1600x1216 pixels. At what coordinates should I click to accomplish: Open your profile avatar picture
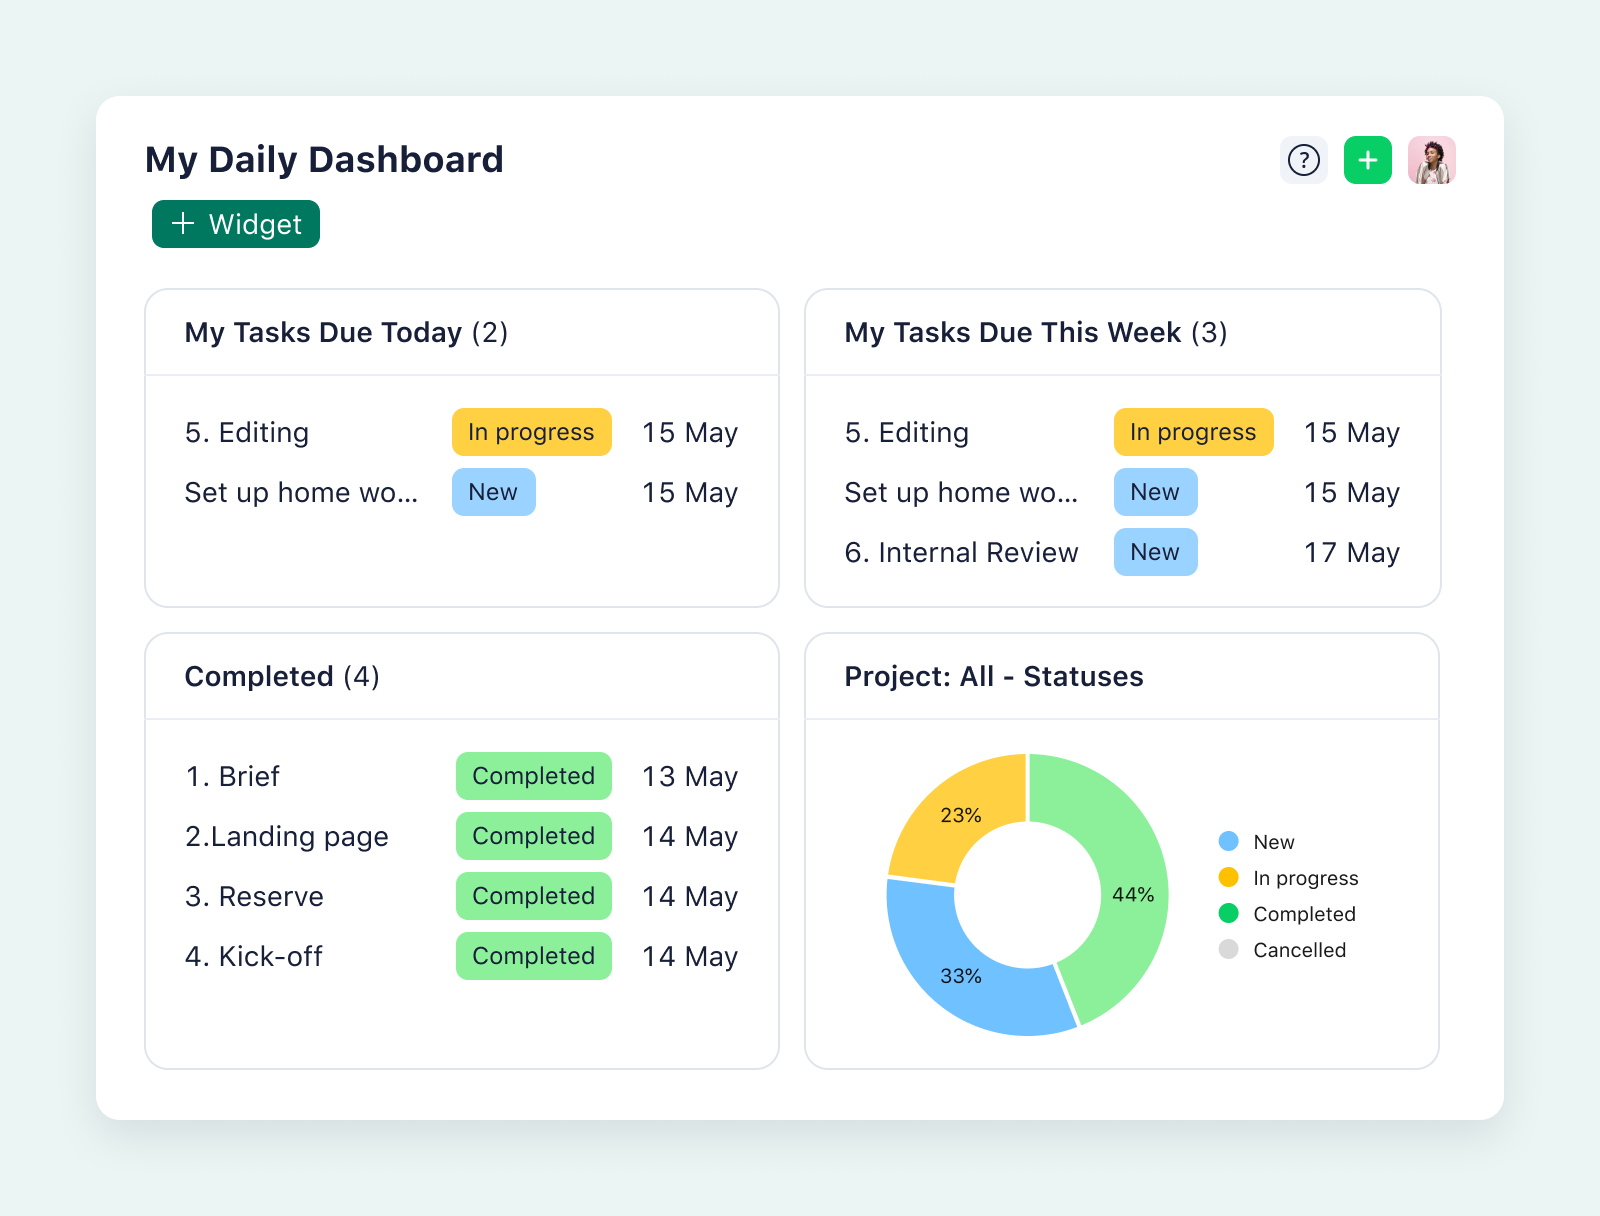1432,160
